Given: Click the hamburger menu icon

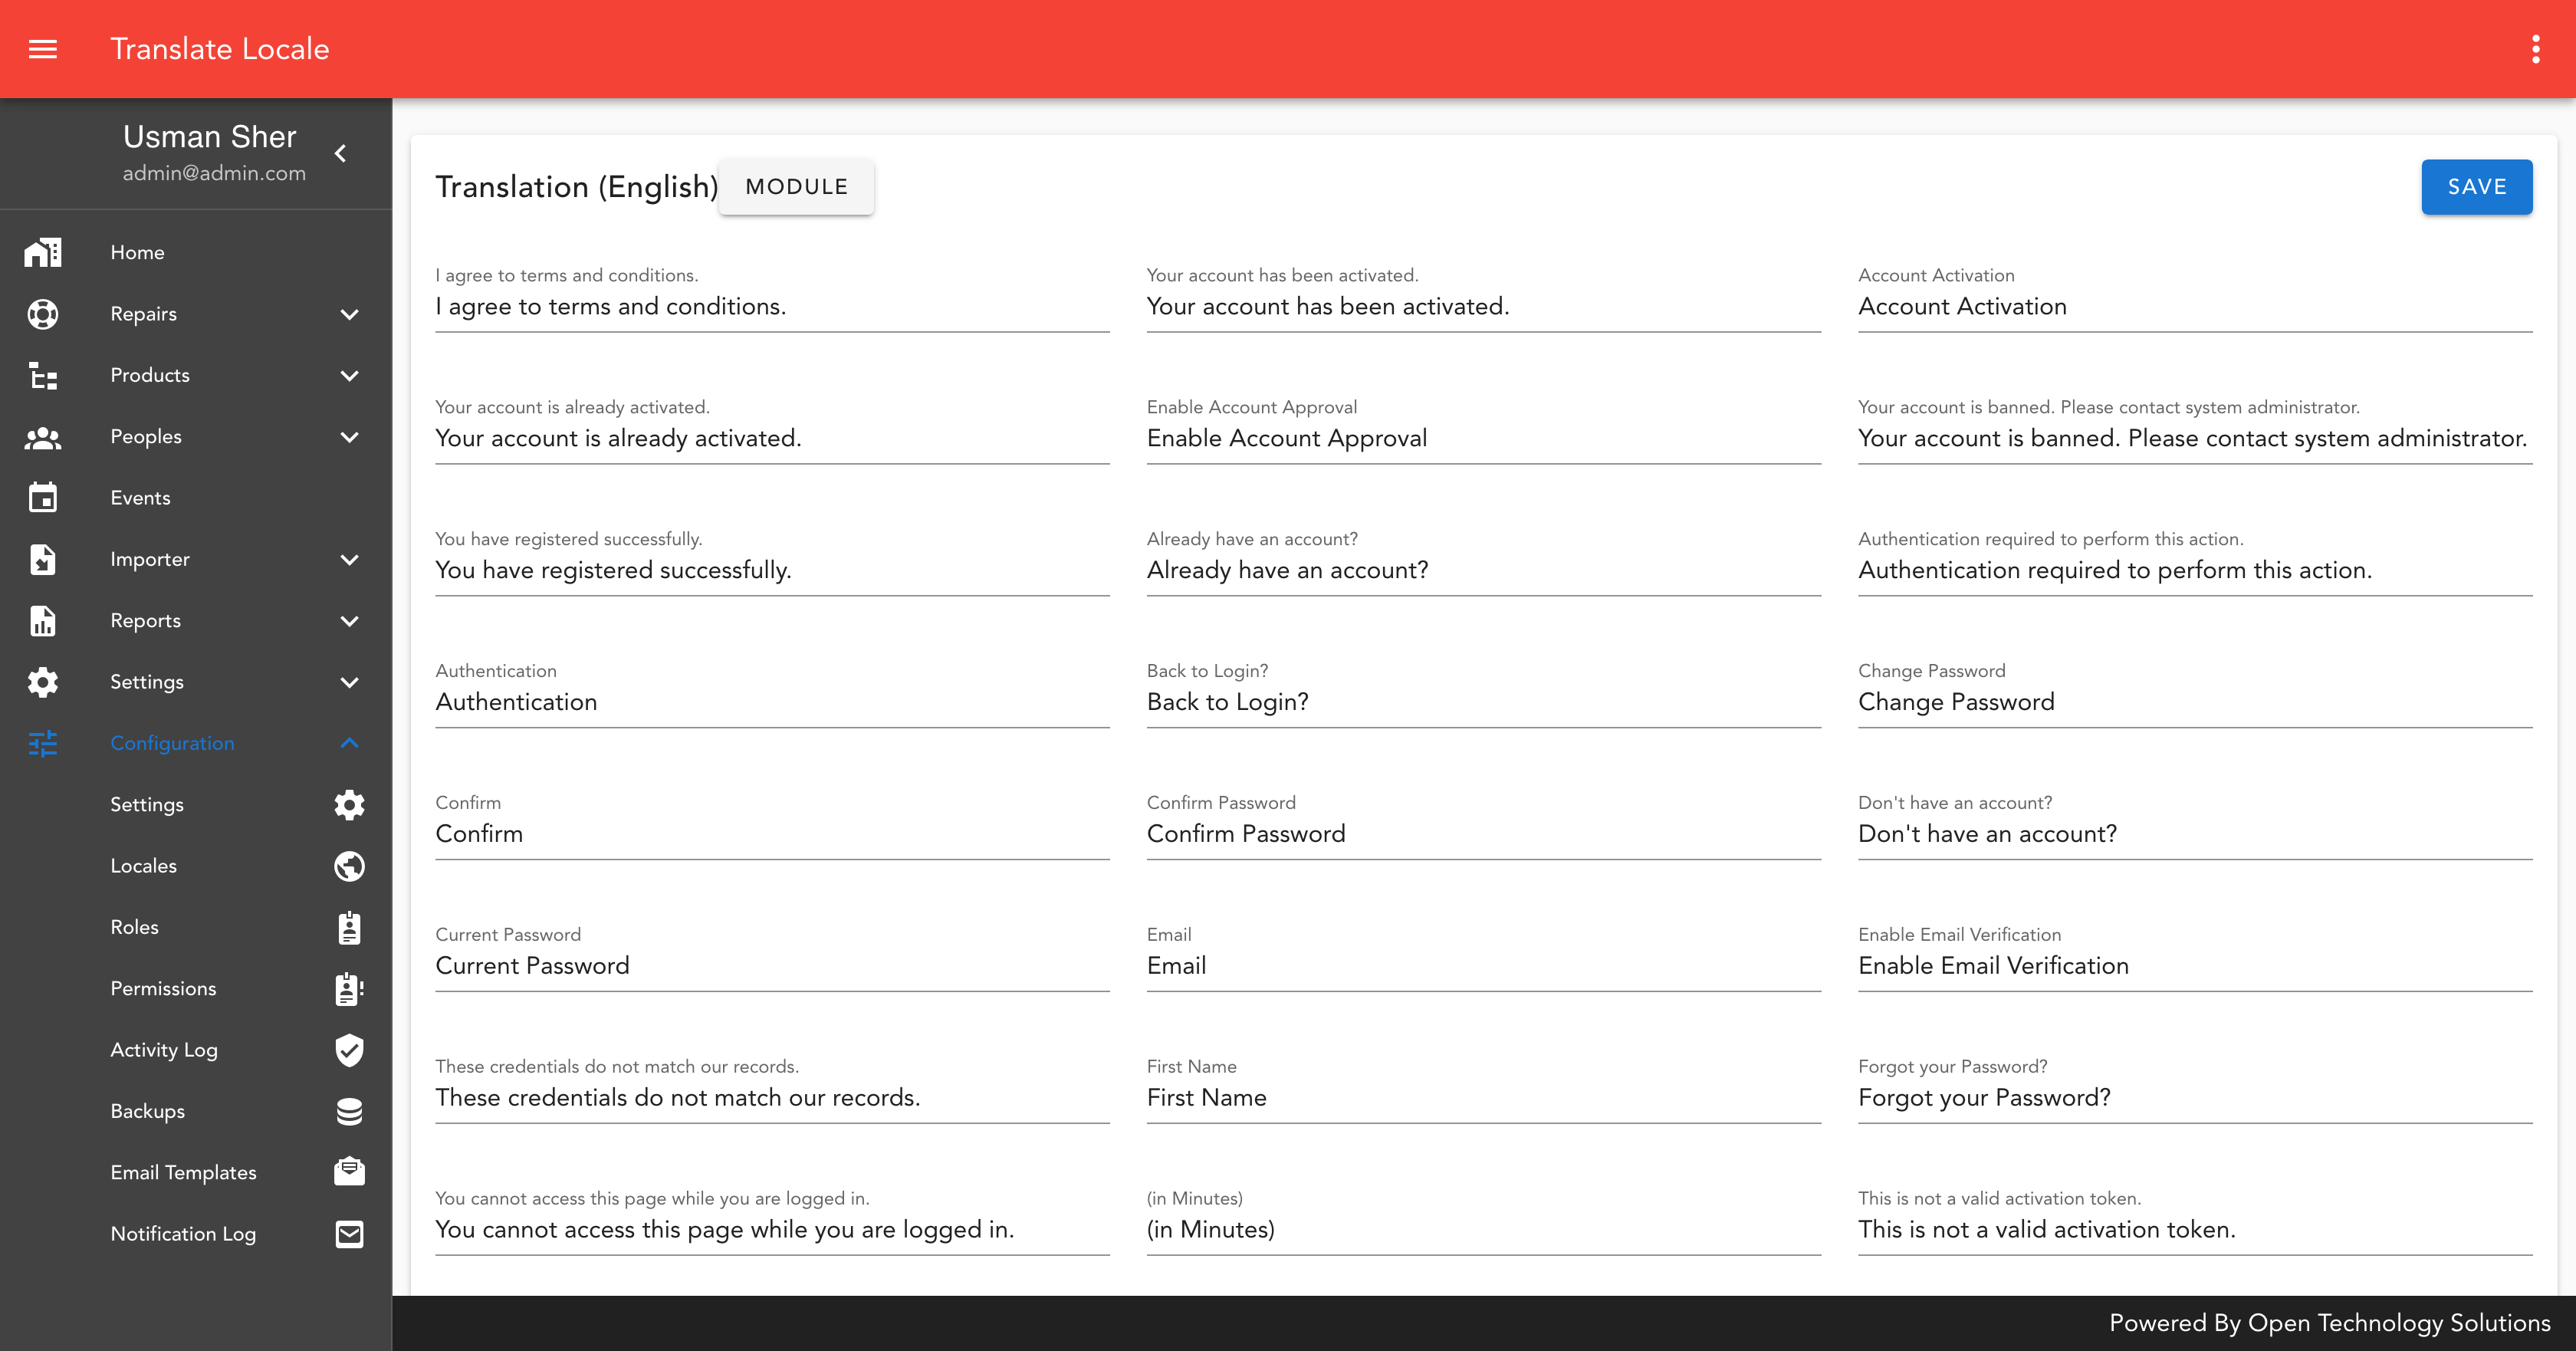Looking at the screenshot, I should [x=42, y=49].
